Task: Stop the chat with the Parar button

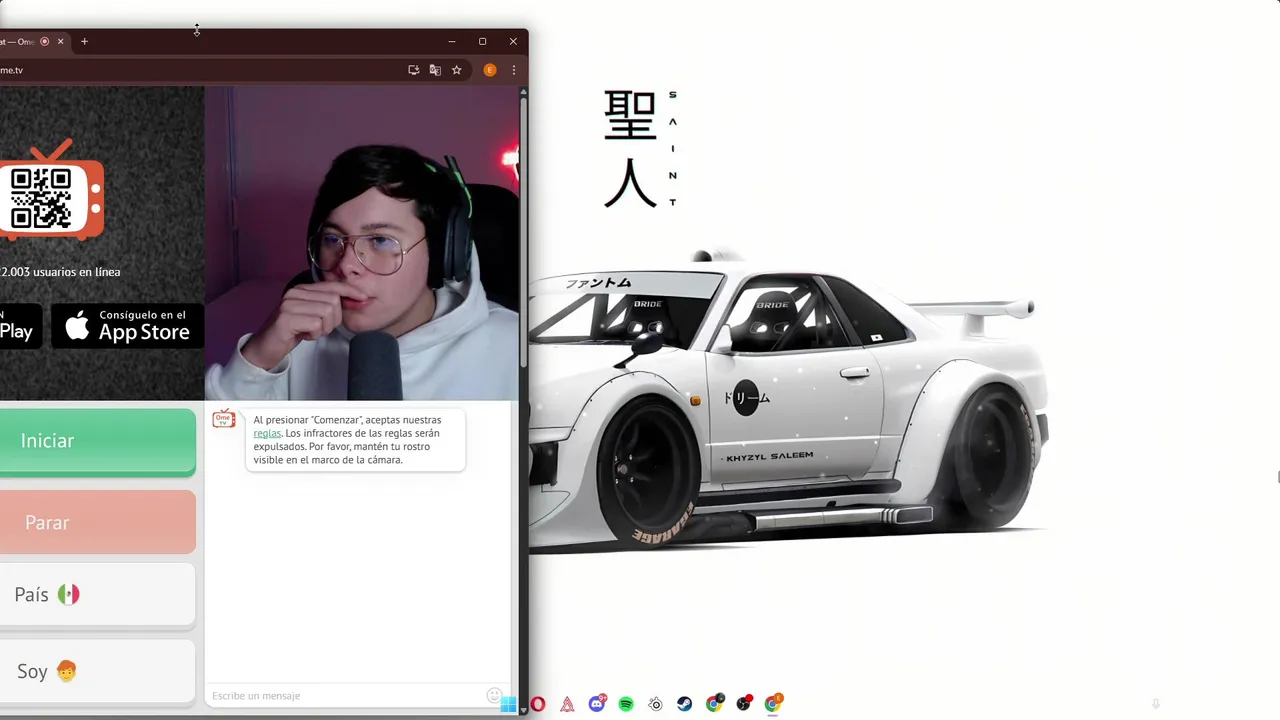Action: [x=97, y=522]
